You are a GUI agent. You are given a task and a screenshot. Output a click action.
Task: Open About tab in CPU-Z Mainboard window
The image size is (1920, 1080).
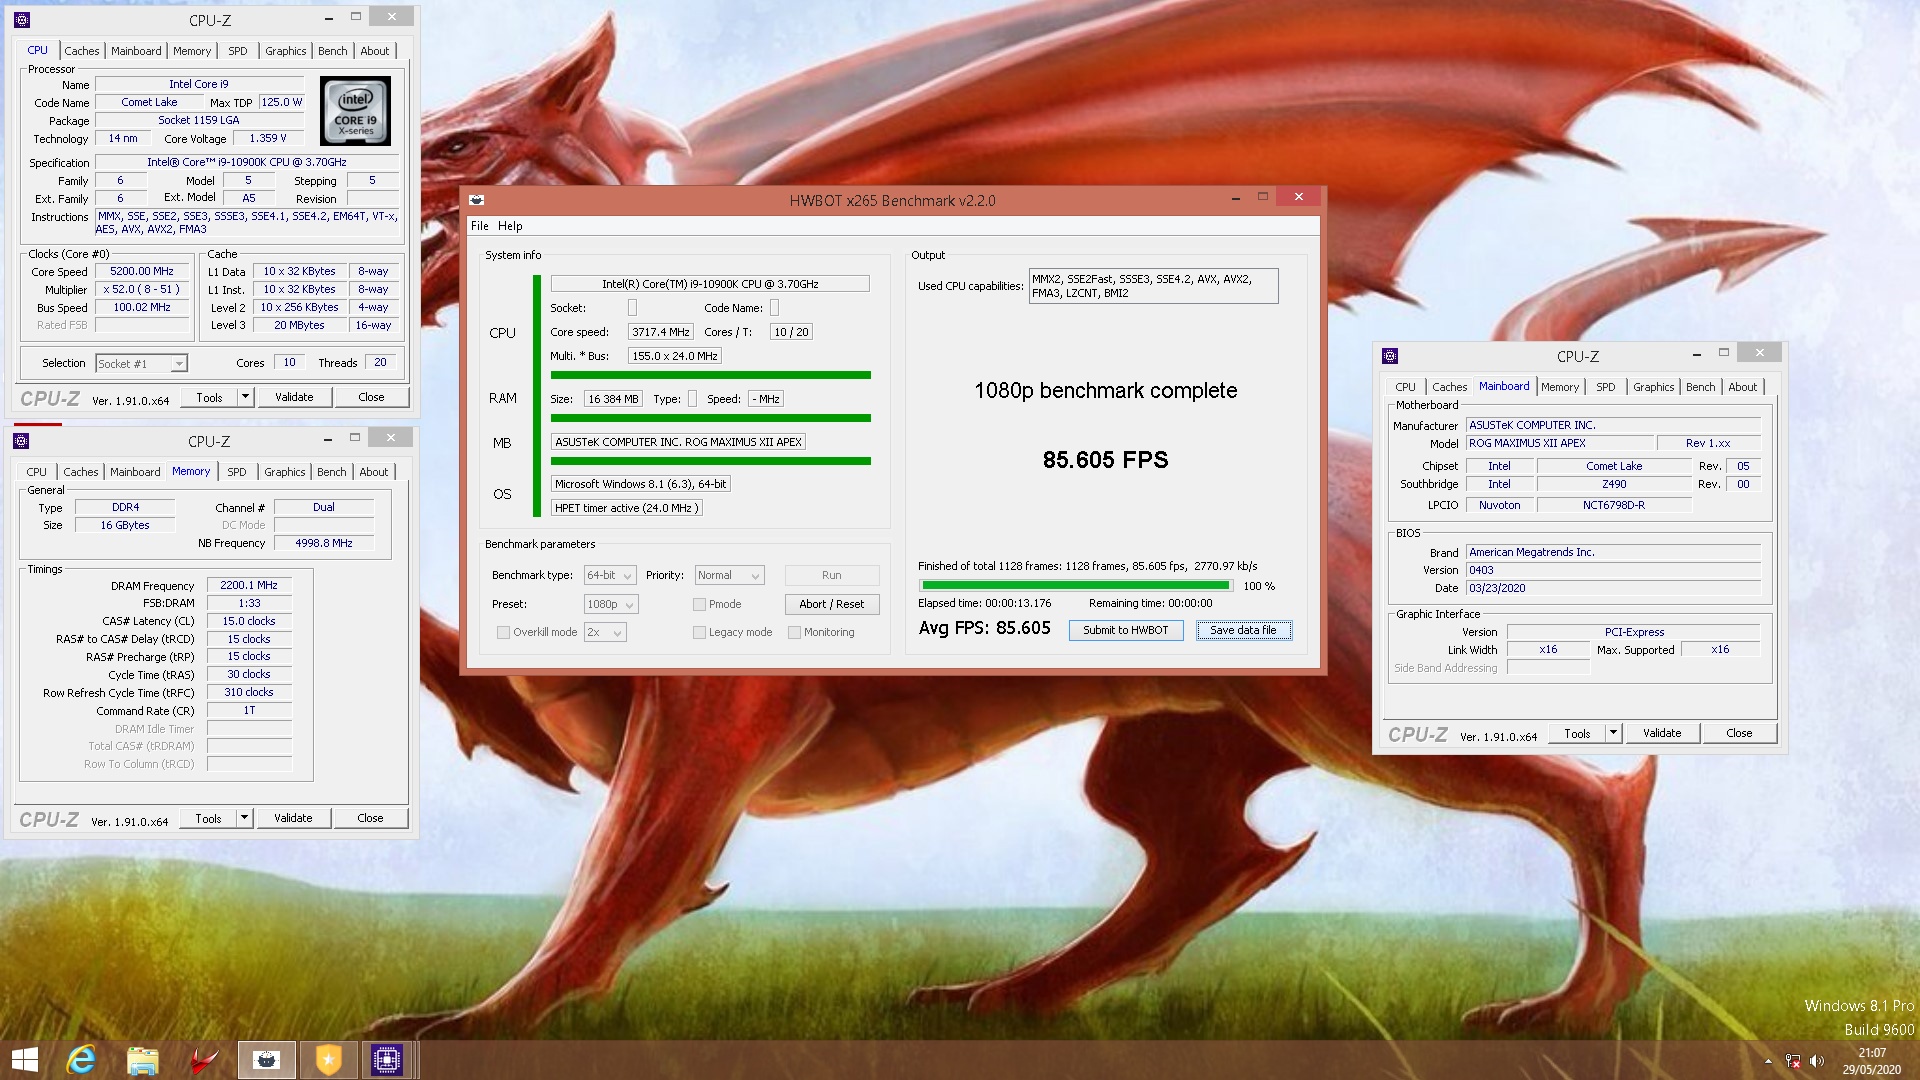1742,387
